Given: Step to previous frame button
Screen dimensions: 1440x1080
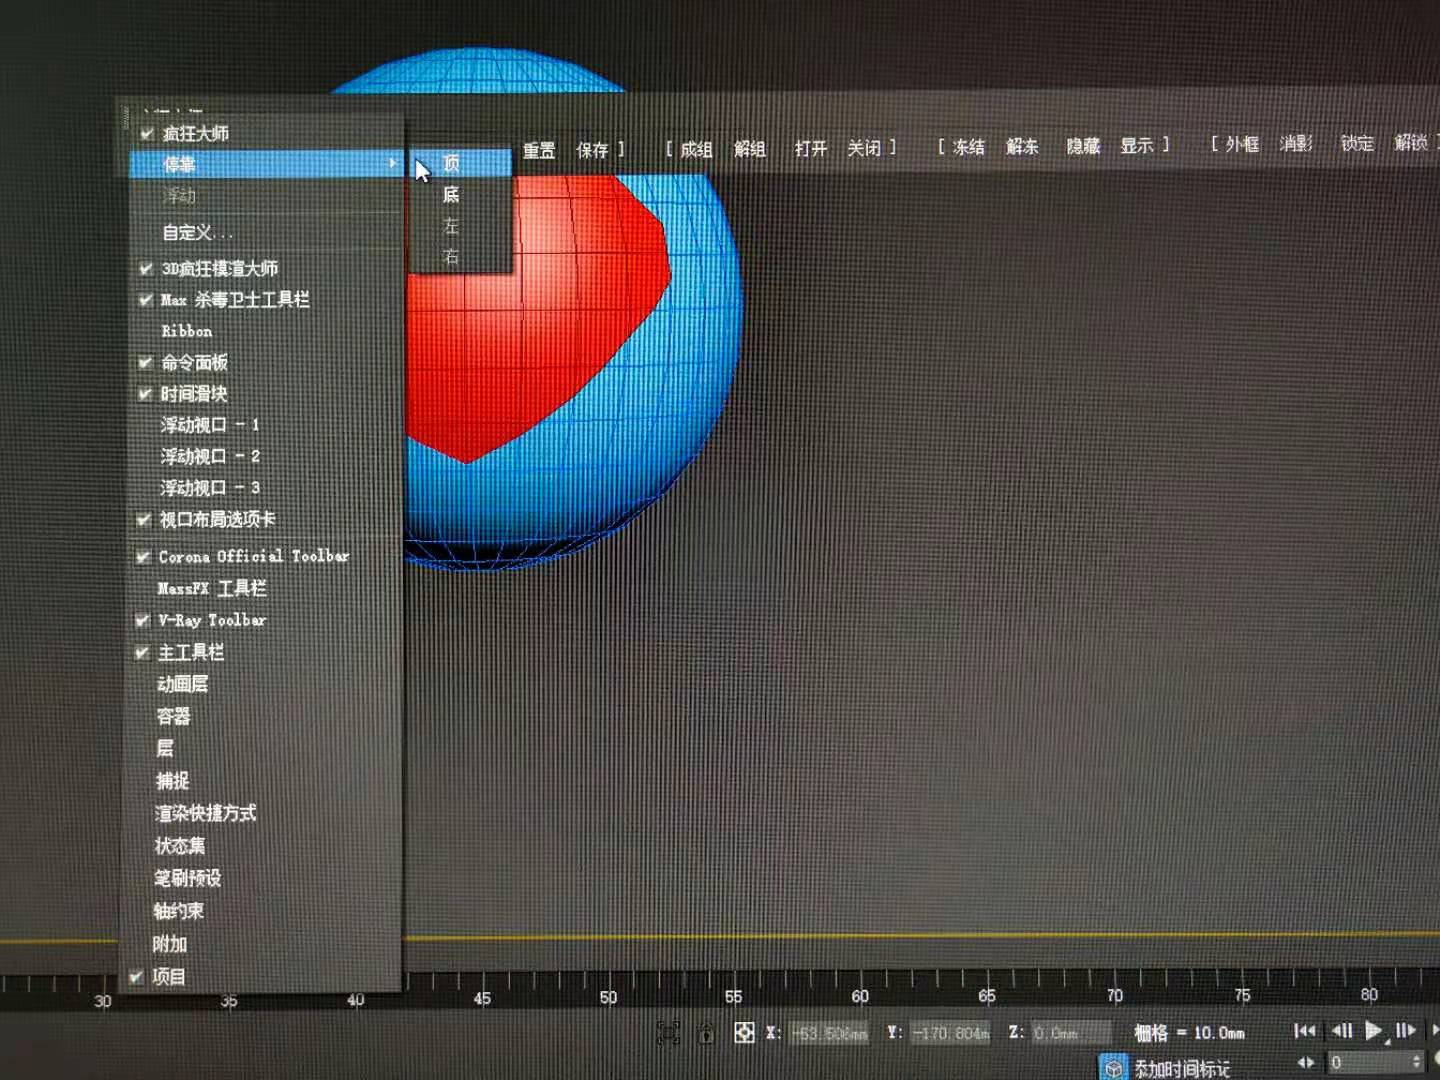Looking at the screenshot, I should point(1342,1030).
